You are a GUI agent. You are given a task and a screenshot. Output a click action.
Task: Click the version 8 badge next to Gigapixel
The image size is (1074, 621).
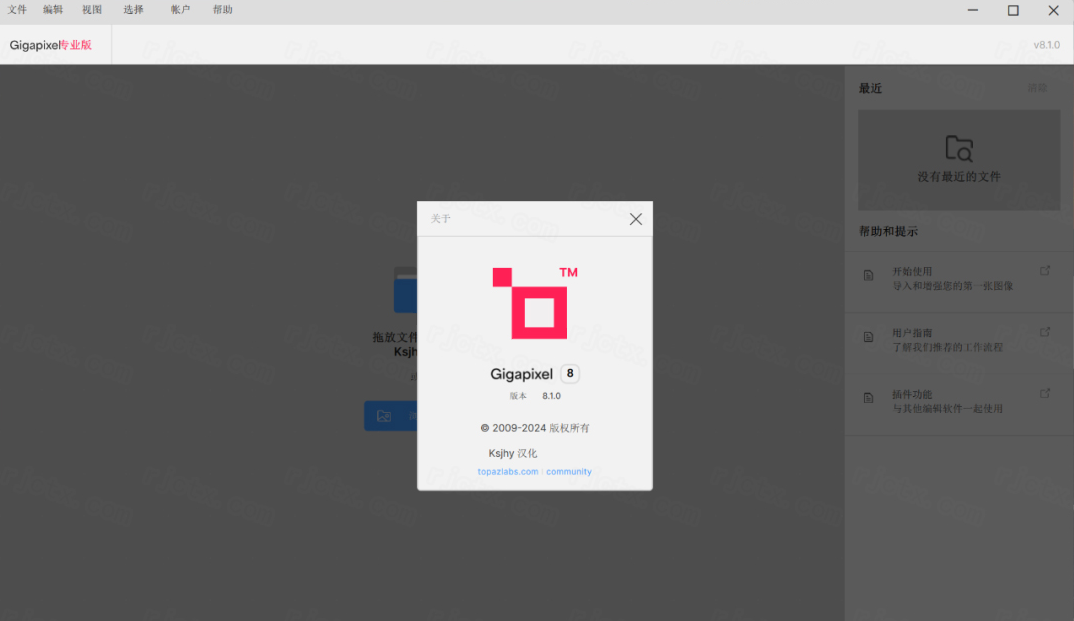(570, 374)
